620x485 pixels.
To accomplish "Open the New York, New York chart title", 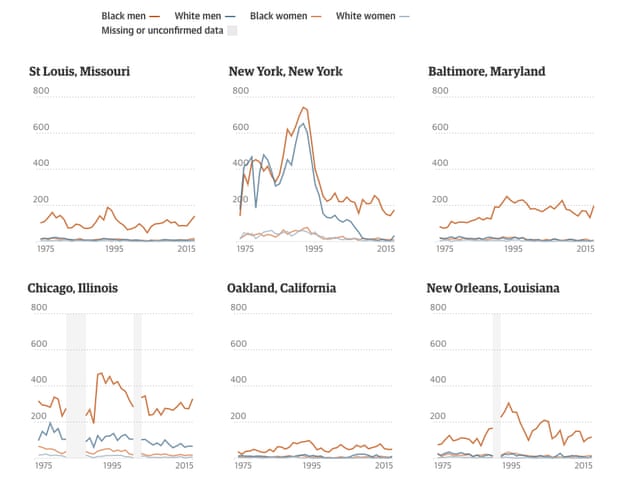I will (x=286, y=71).
